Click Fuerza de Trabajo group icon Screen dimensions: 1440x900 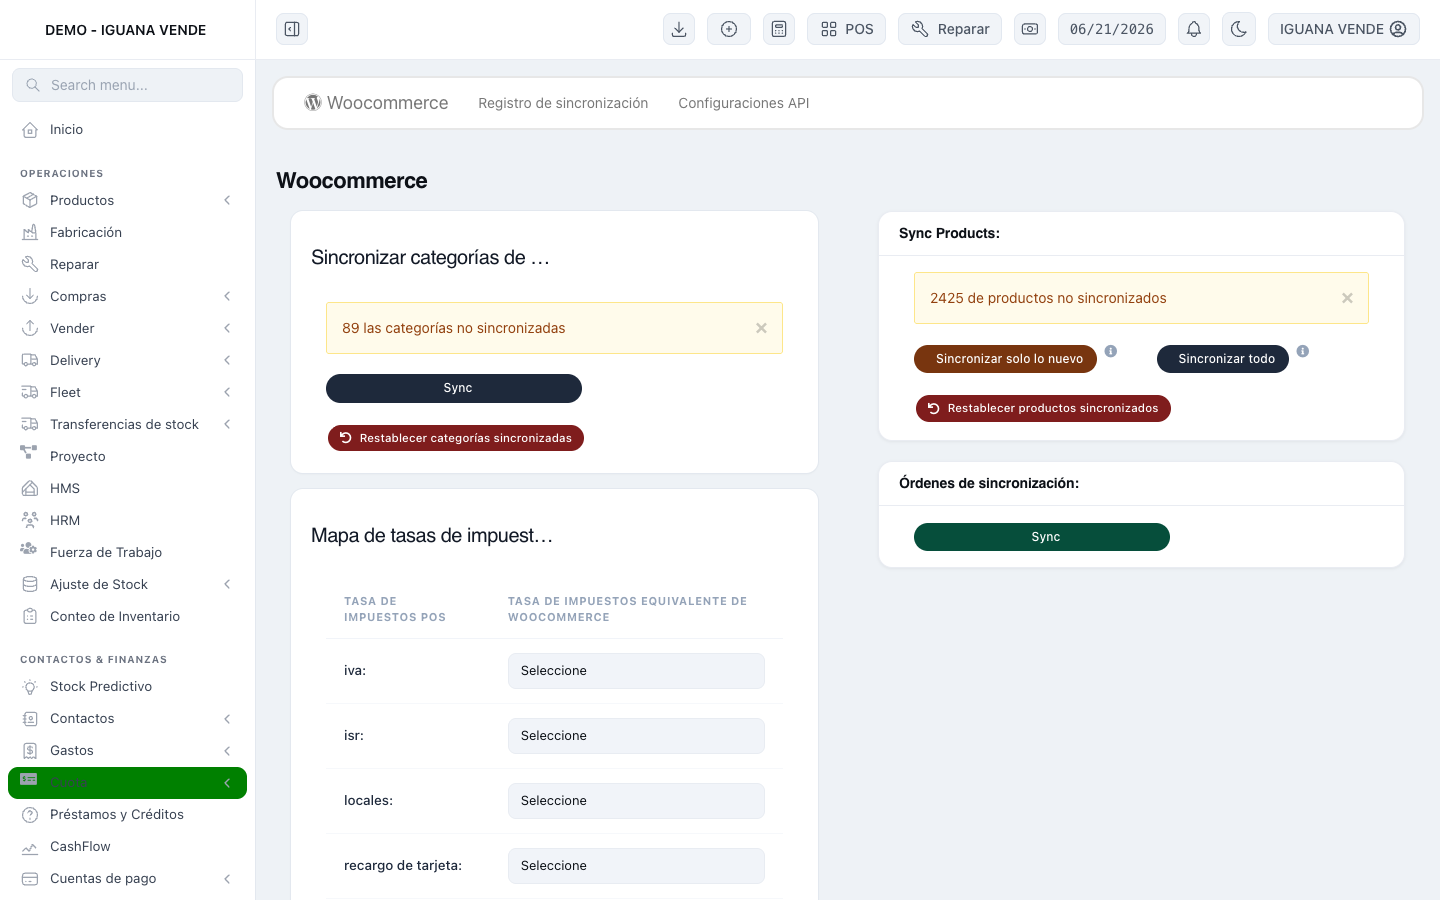point(29,549)
